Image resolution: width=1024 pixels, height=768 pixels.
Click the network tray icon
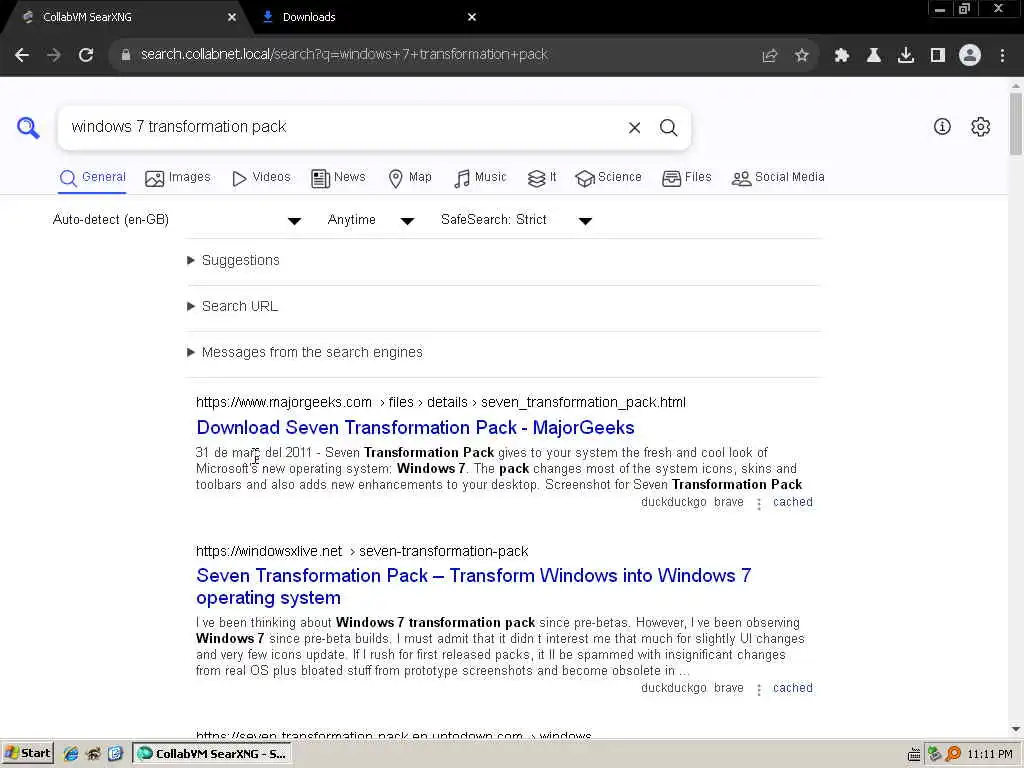[x=935, y=754]
